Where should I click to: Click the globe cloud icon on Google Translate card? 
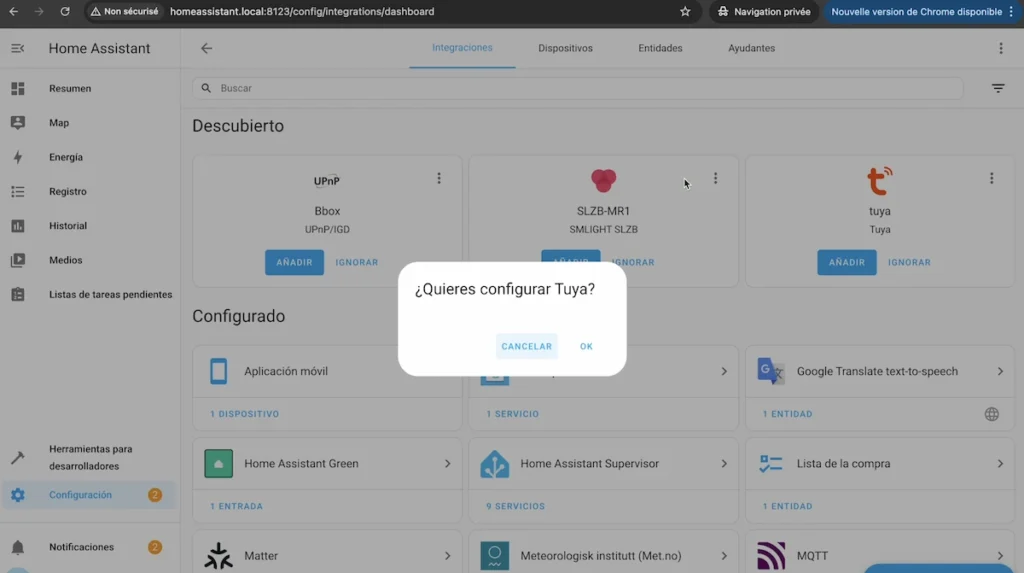991,414
